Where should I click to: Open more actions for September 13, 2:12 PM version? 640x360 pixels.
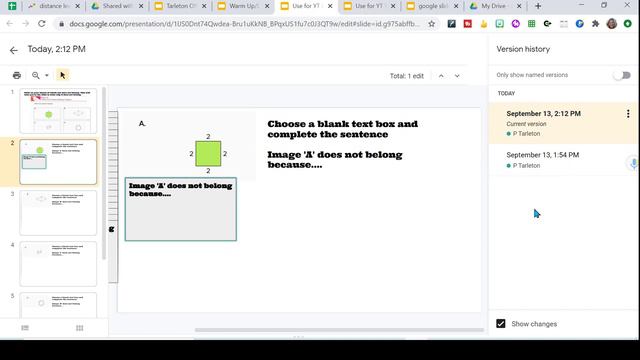point(628,114)
